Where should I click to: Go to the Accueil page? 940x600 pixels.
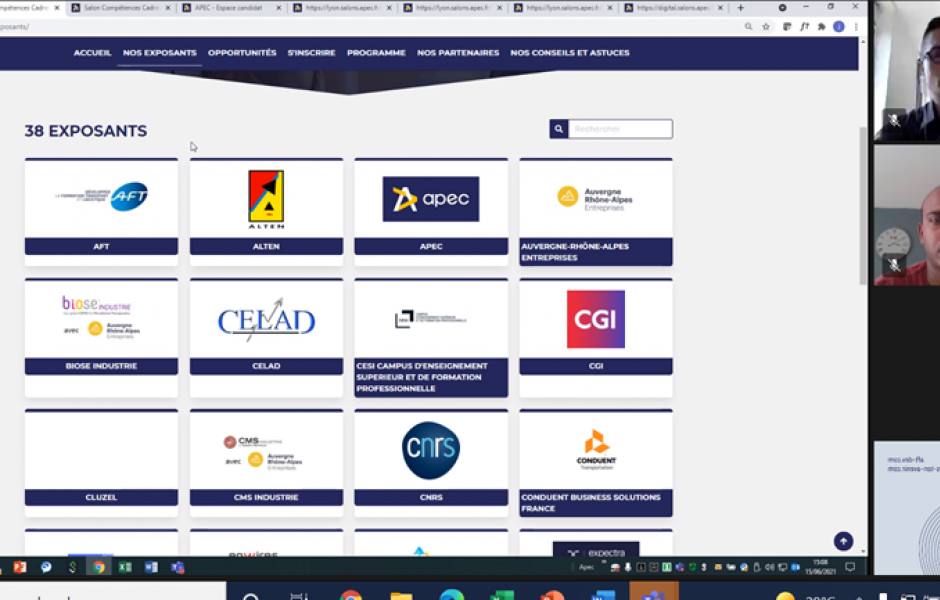click(92, 53)
